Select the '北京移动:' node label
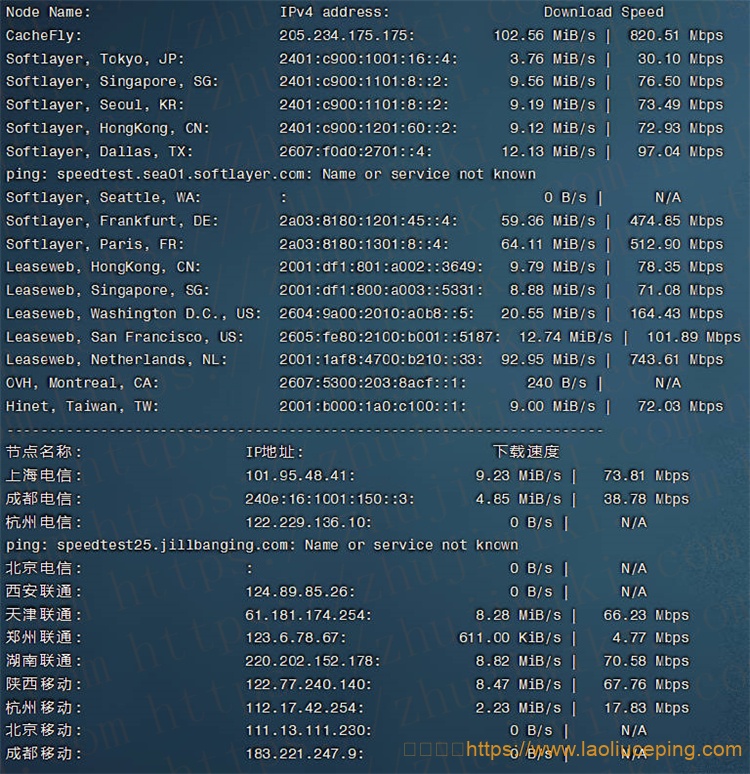This screenshot has height=774, width=750. 43,731
